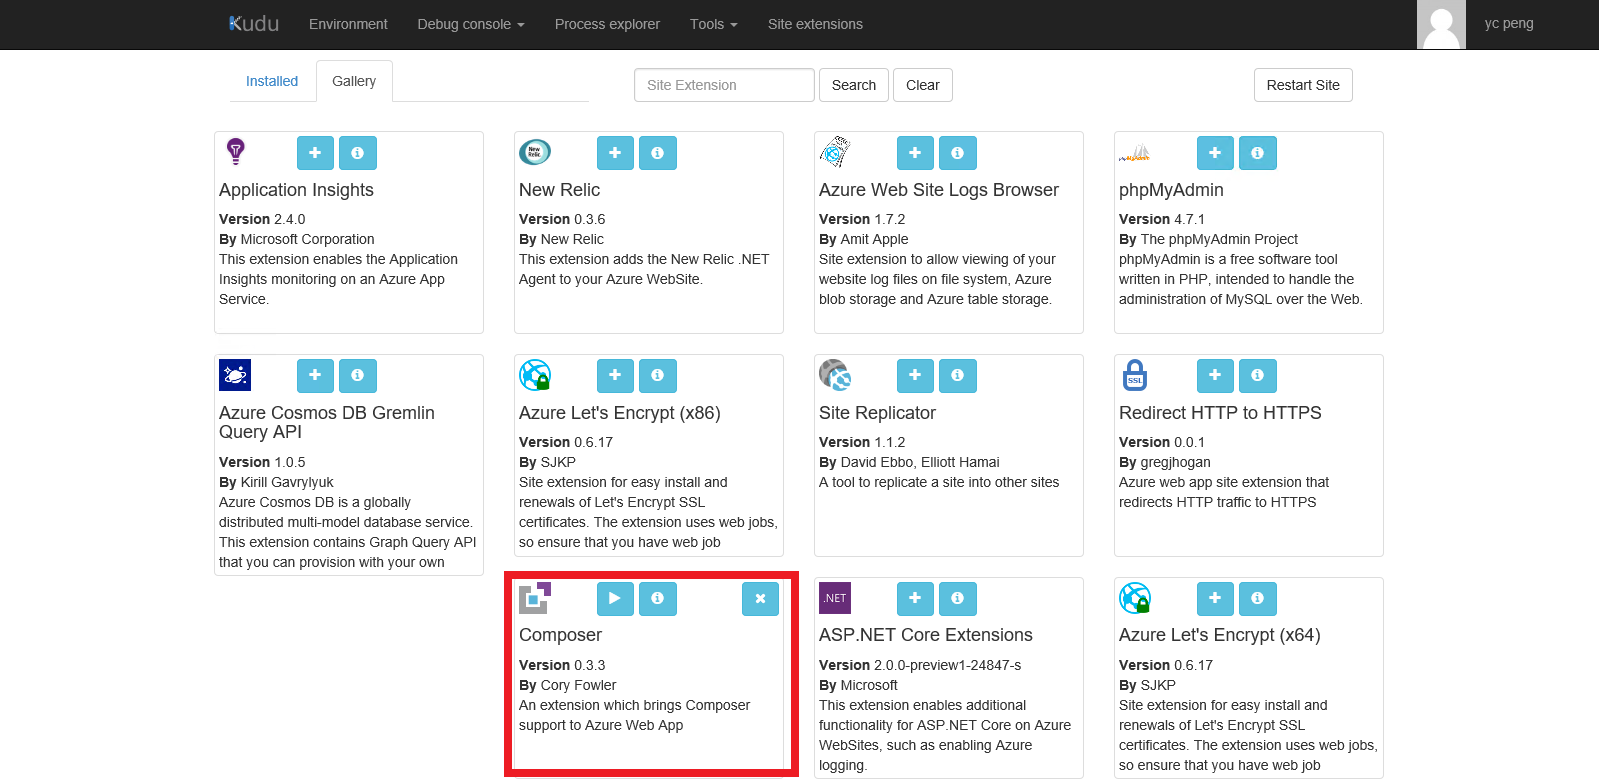Viewport: 1599px width, 784px height.
Task: Click 'By The phpMyAdmin Project' text
Action: 1208,239
